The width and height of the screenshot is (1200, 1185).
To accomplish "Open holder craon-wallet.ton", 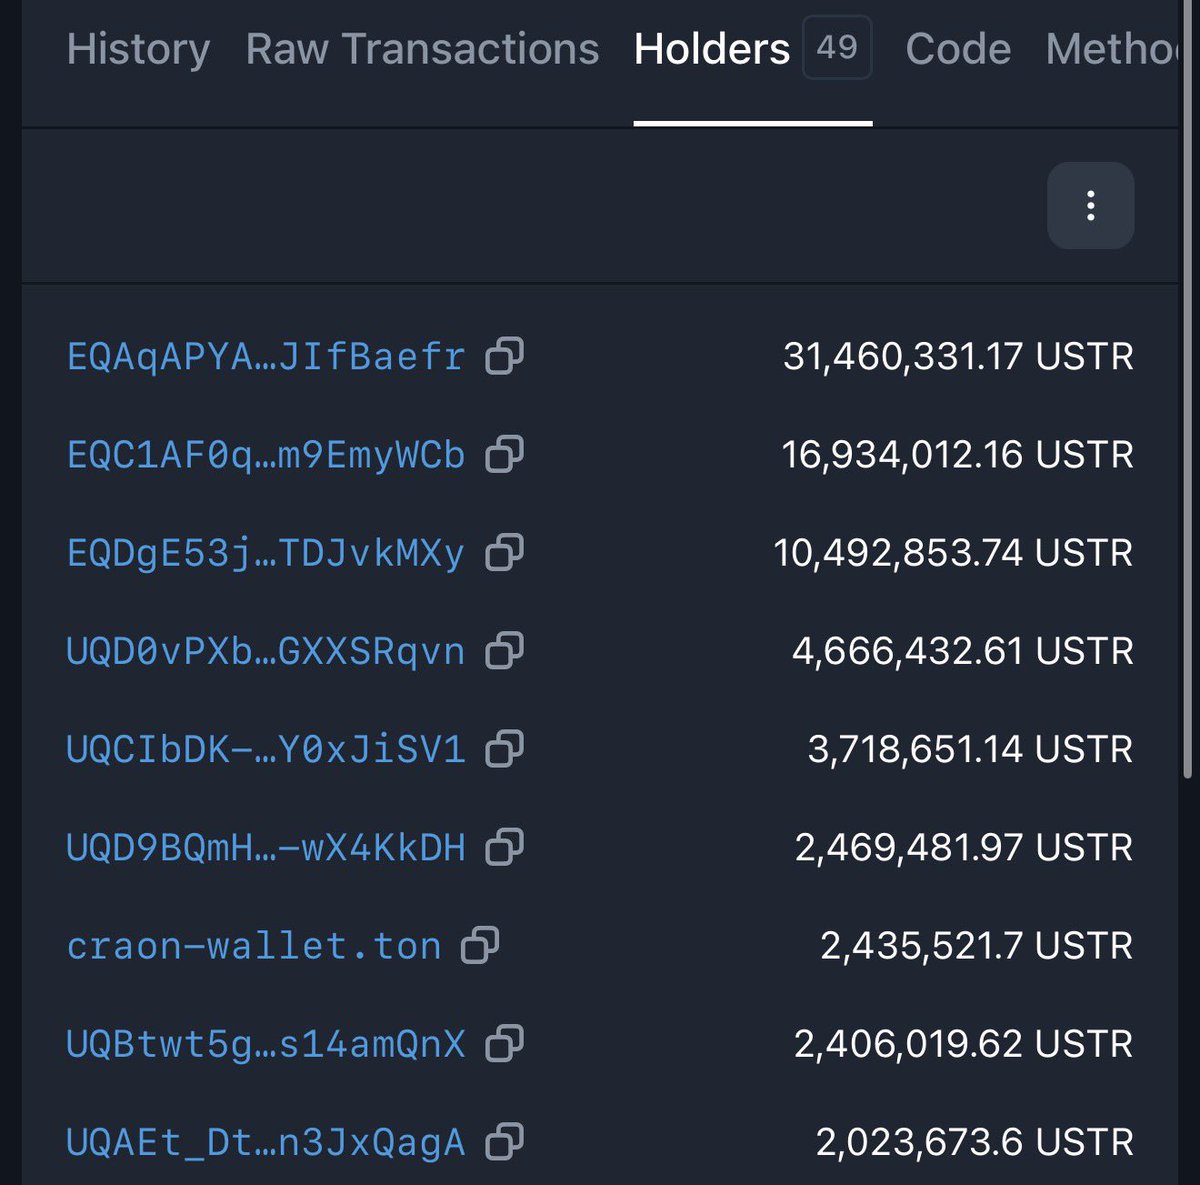I will [254, 945].
